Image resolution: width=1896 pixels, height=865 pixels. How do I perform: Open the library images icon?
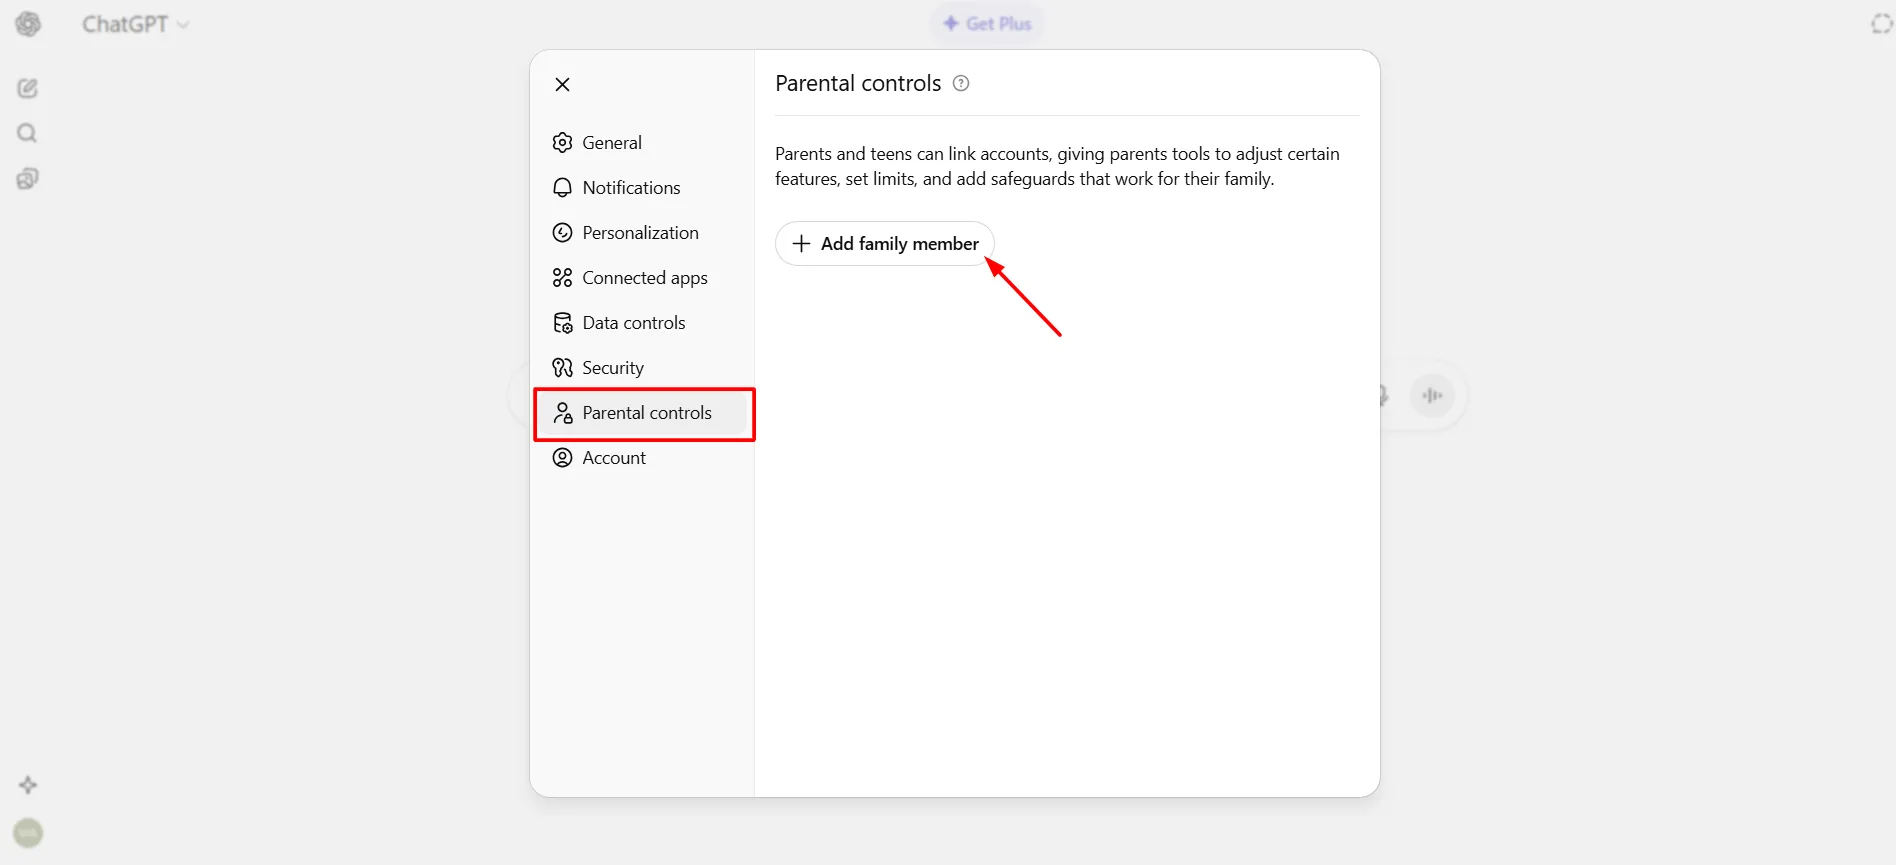(28, 179)
